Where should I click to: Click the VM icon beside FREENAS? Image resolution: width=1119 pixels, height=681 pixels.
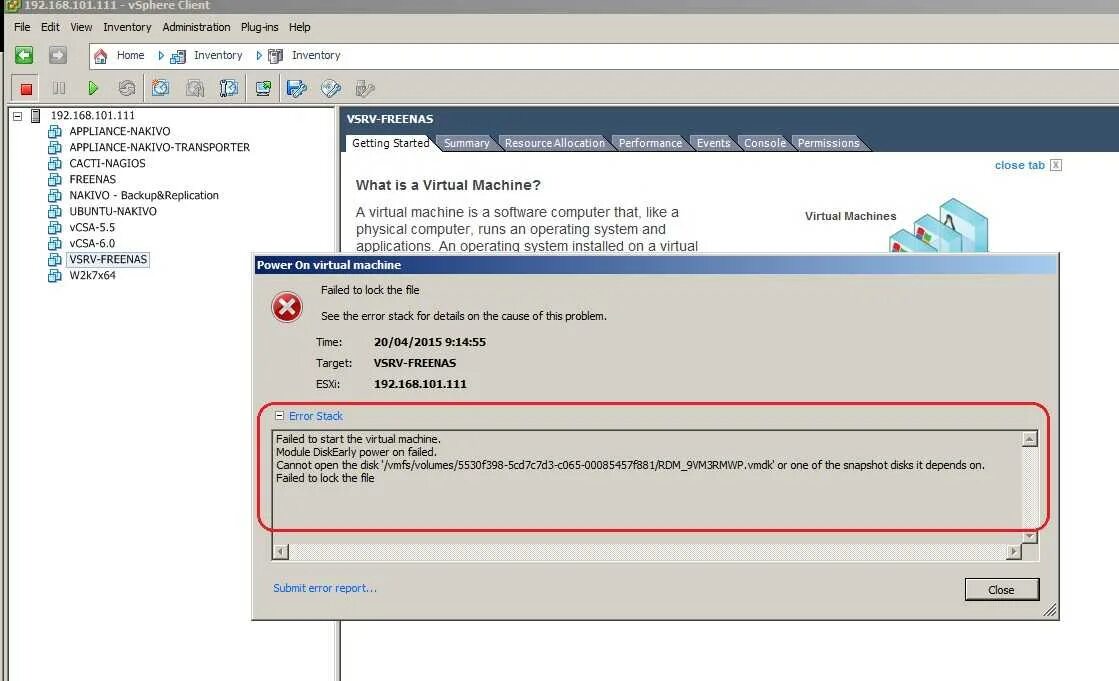[55, 179]
